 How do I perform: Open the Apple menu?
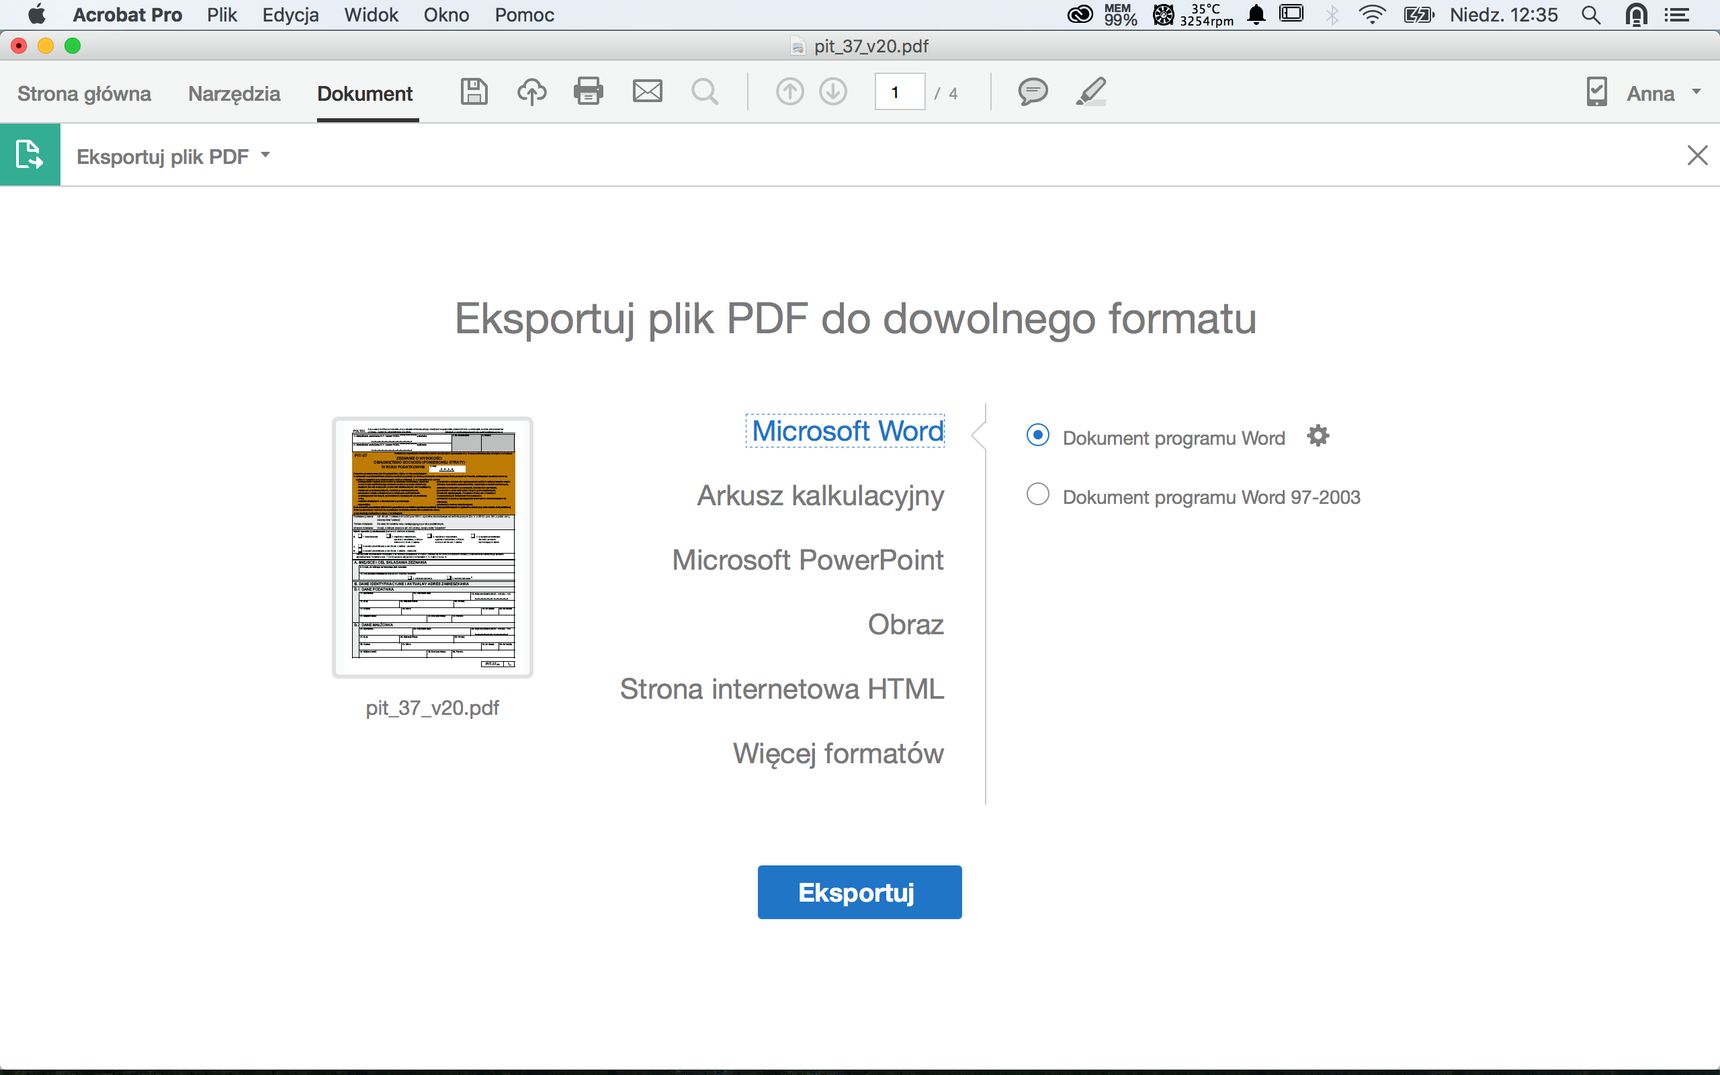[36, 14]
